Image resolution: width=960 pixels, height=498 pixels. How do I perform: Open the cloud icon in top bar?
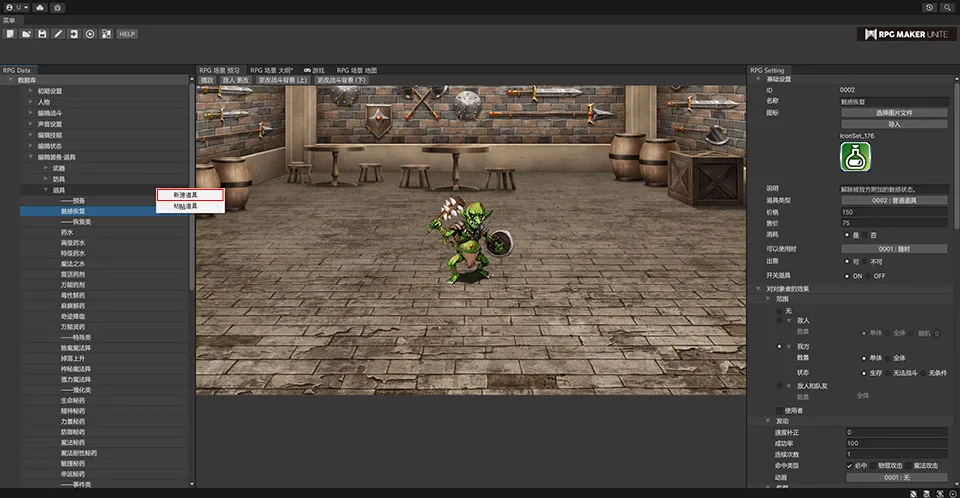[38, 7]
